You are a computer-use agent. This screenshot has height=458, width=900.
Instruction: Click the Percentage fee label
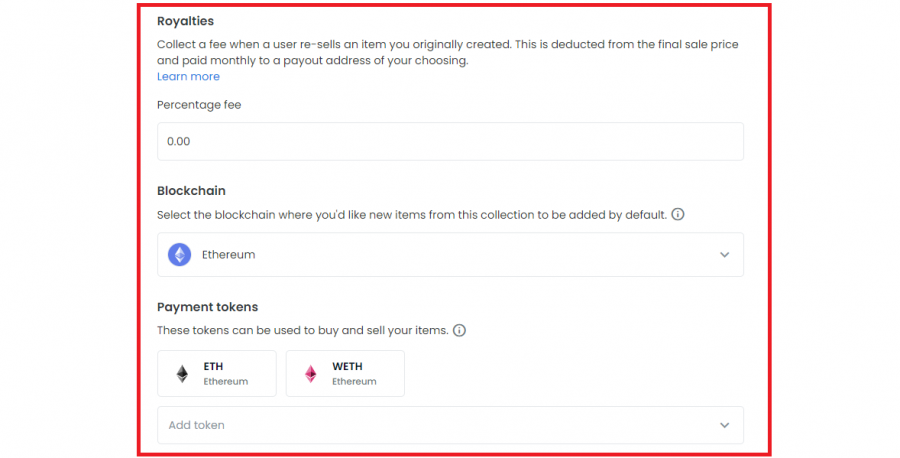coord(199,104)
